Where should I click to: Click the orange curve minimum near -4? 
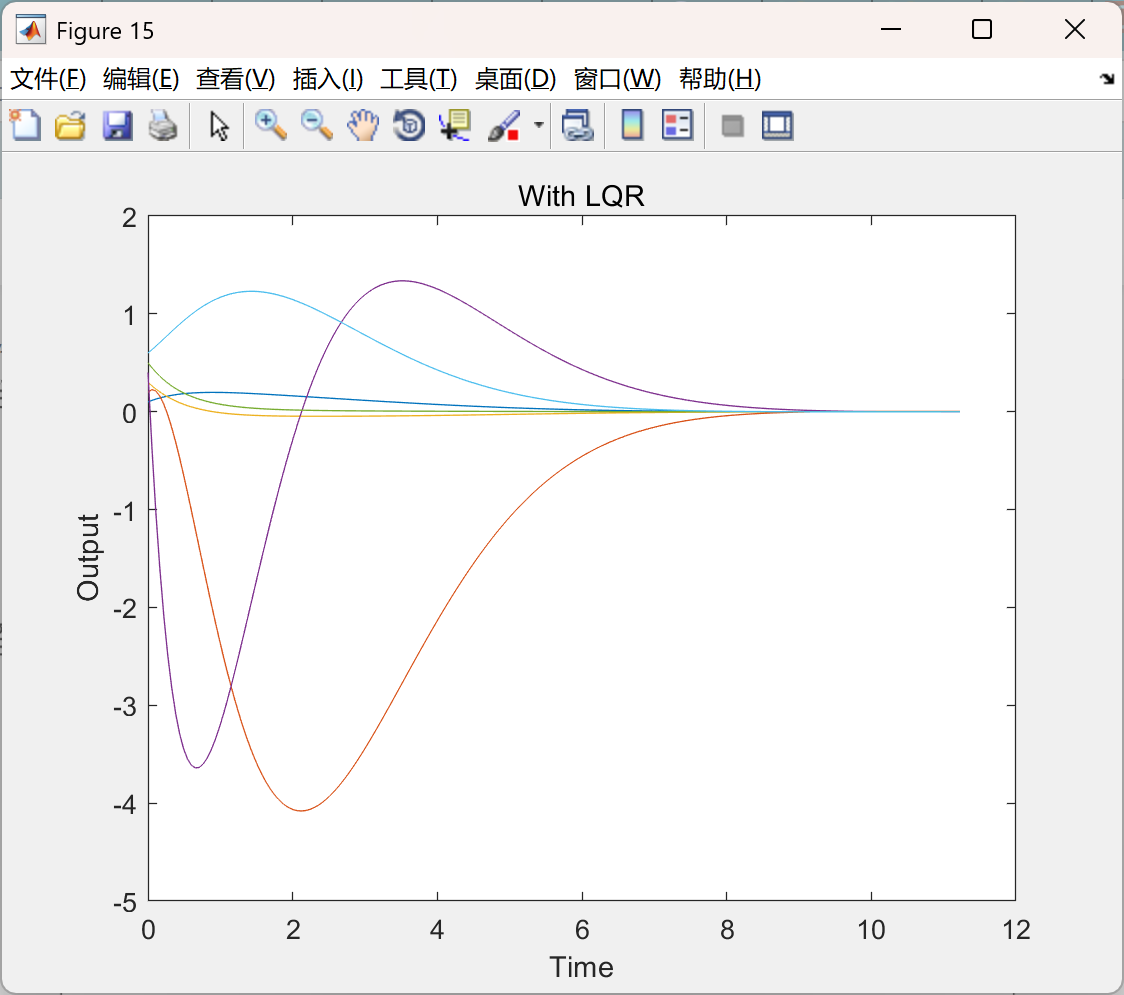(x=302, y=810)
